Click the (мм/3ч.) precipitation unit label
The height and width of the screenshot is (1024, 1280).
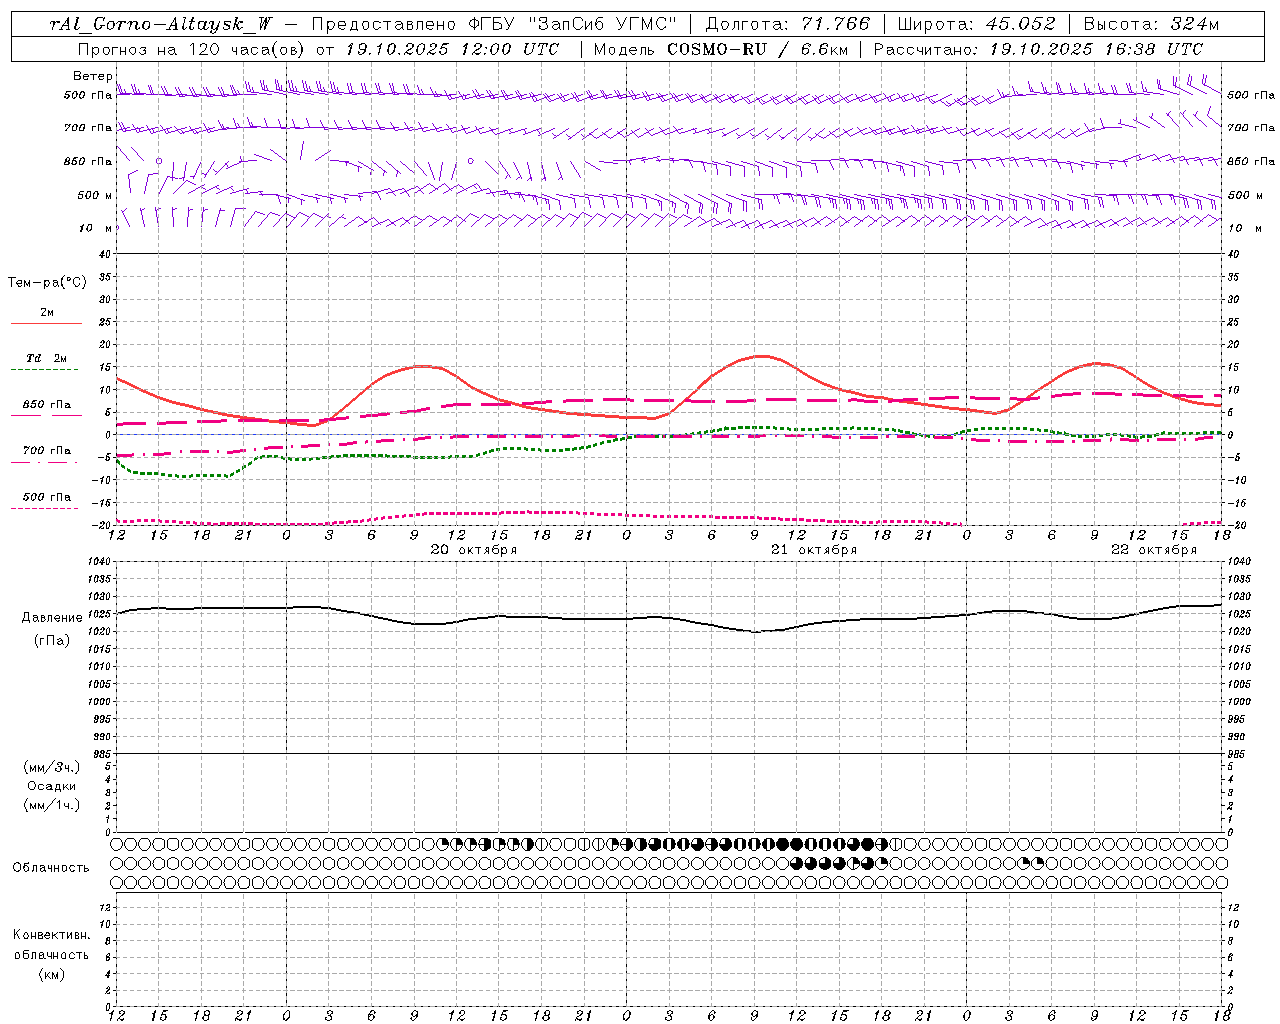(52, 767)
